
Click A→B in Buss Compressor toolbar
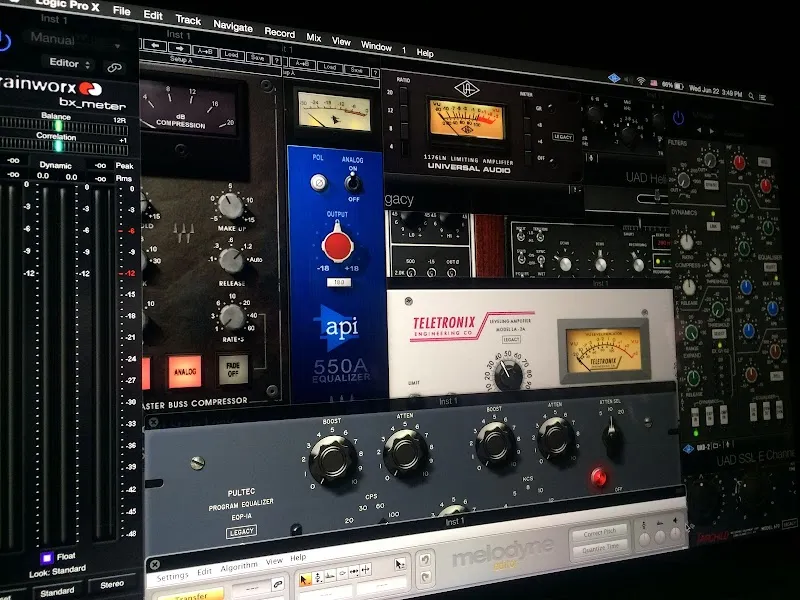pyautogui.click(x=205, y=52)
